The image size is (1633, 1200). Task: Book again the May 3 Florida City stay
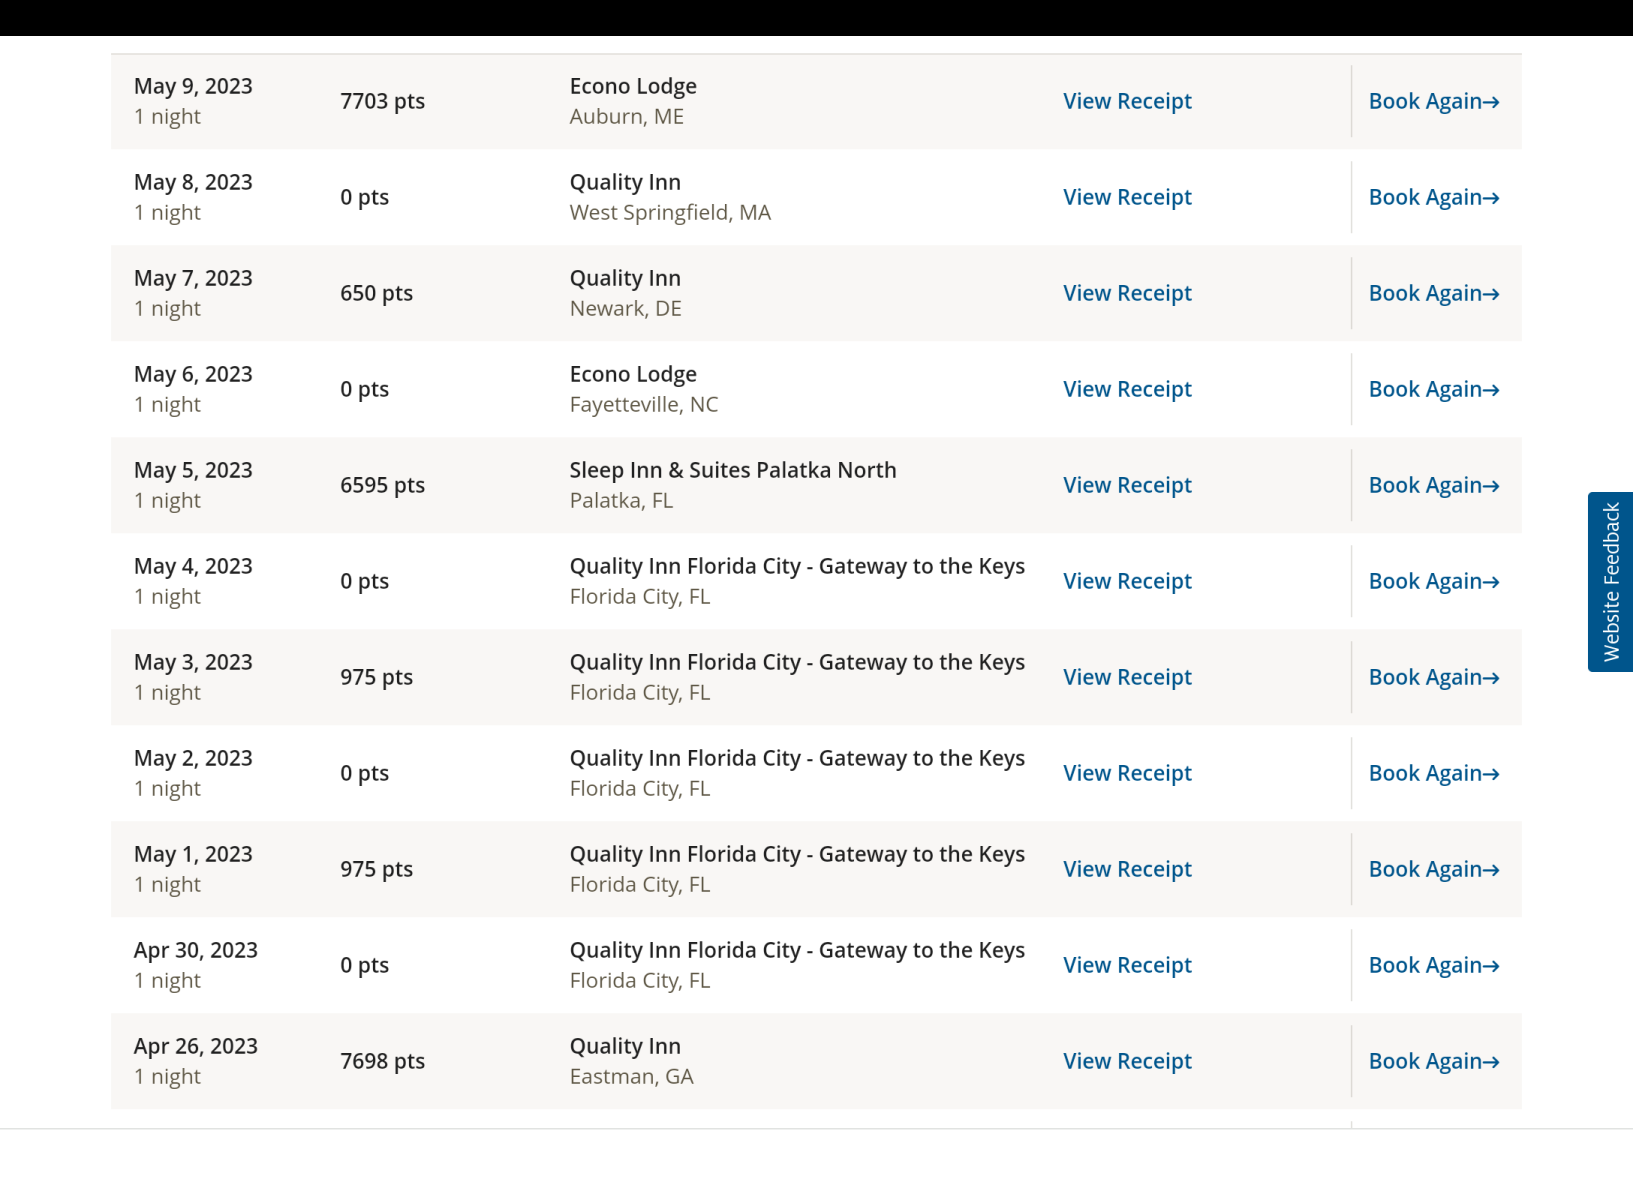[1433, 677]
